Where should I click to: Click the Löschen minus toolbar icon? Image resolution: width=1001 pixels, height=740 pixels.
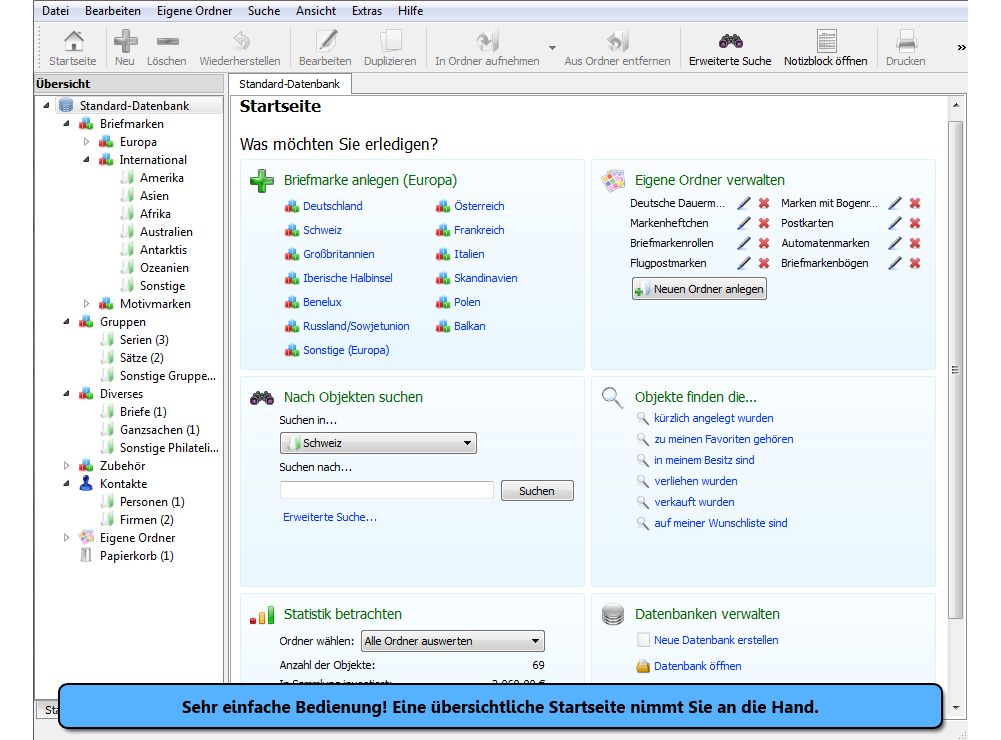coord(167,42)
